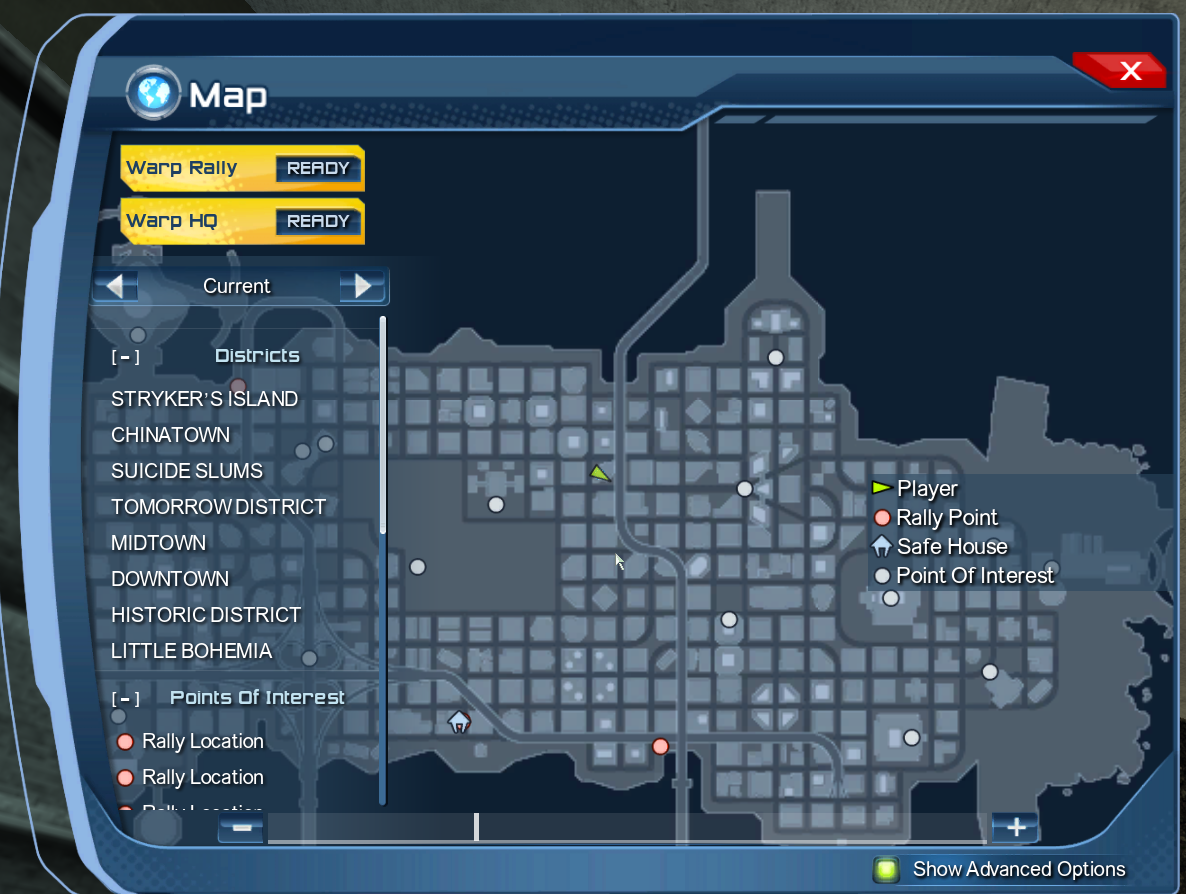Click the map zoom slider handle
This screenshot has height=894, width=1186.
point(477,827)
